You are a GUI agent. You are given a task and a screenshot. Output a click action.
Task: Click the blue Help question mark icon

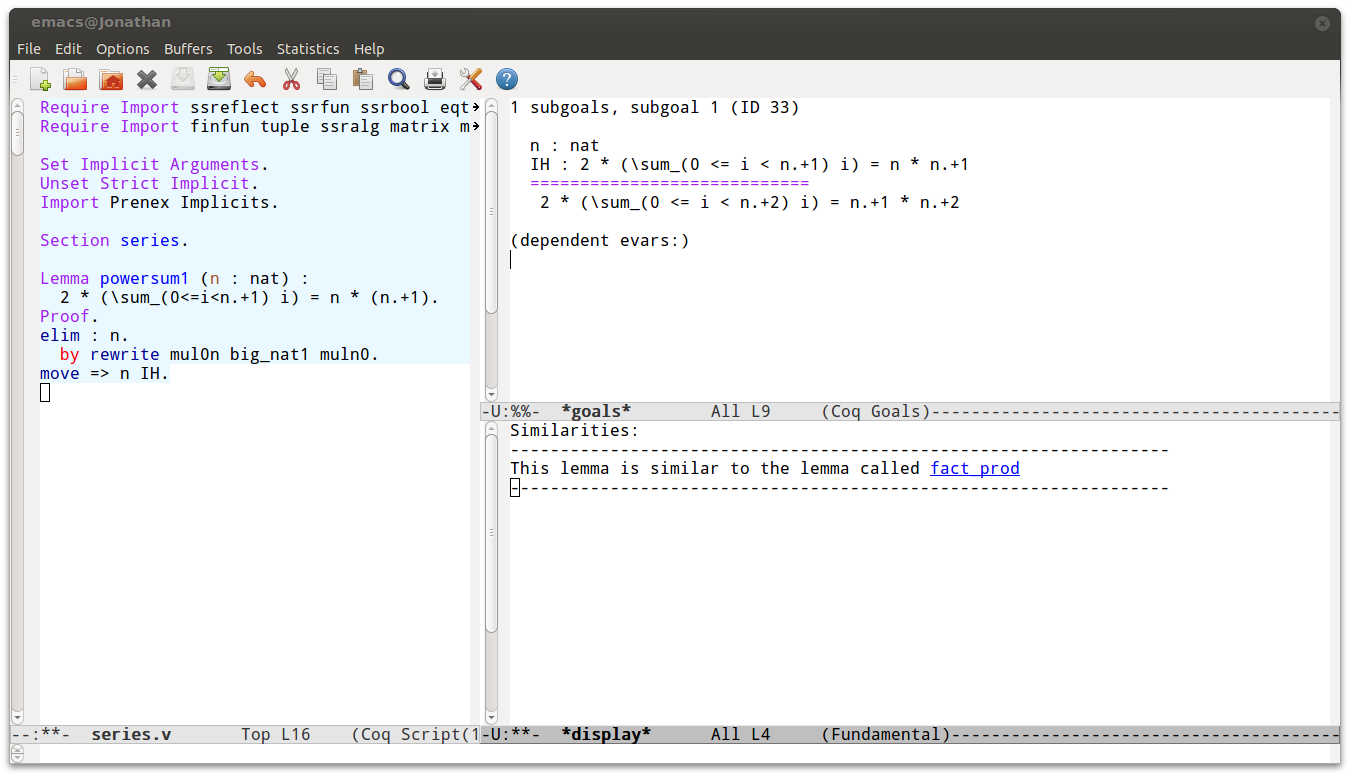tap(507, 79)
